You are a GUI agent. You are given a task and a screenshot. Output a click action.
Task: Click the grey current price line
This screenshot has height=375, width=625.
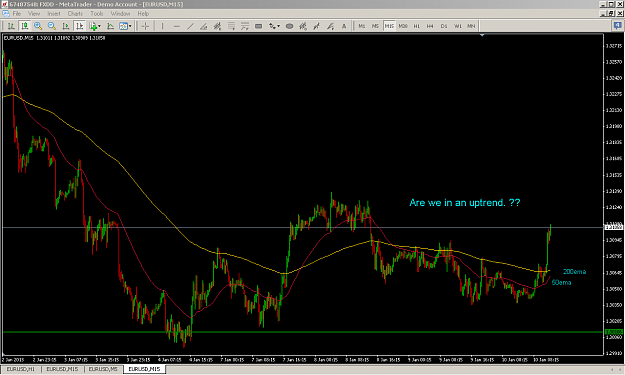coord(303,228)
